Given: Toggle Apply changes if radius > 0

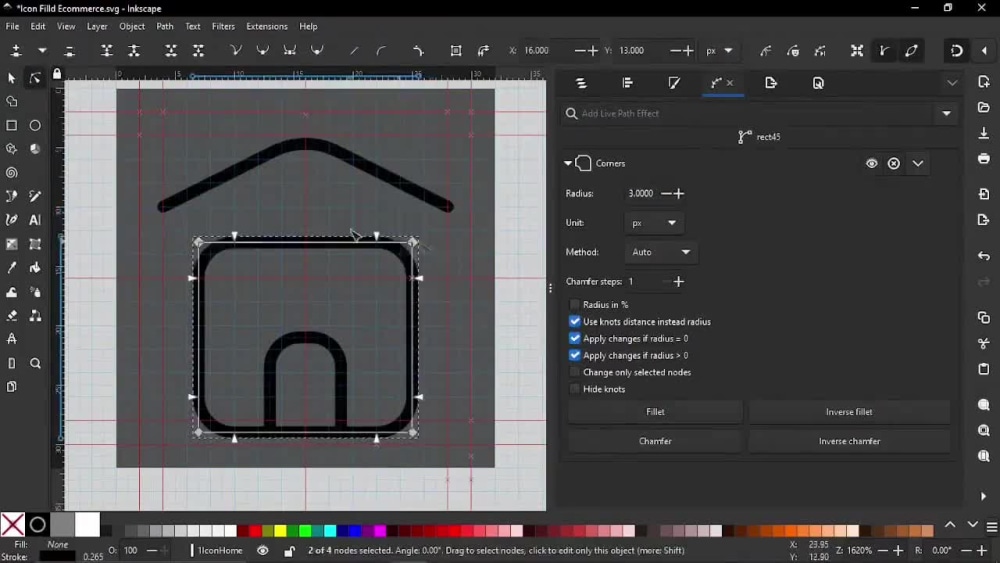Looking at the screenshot, I should (x=575, y=355).
